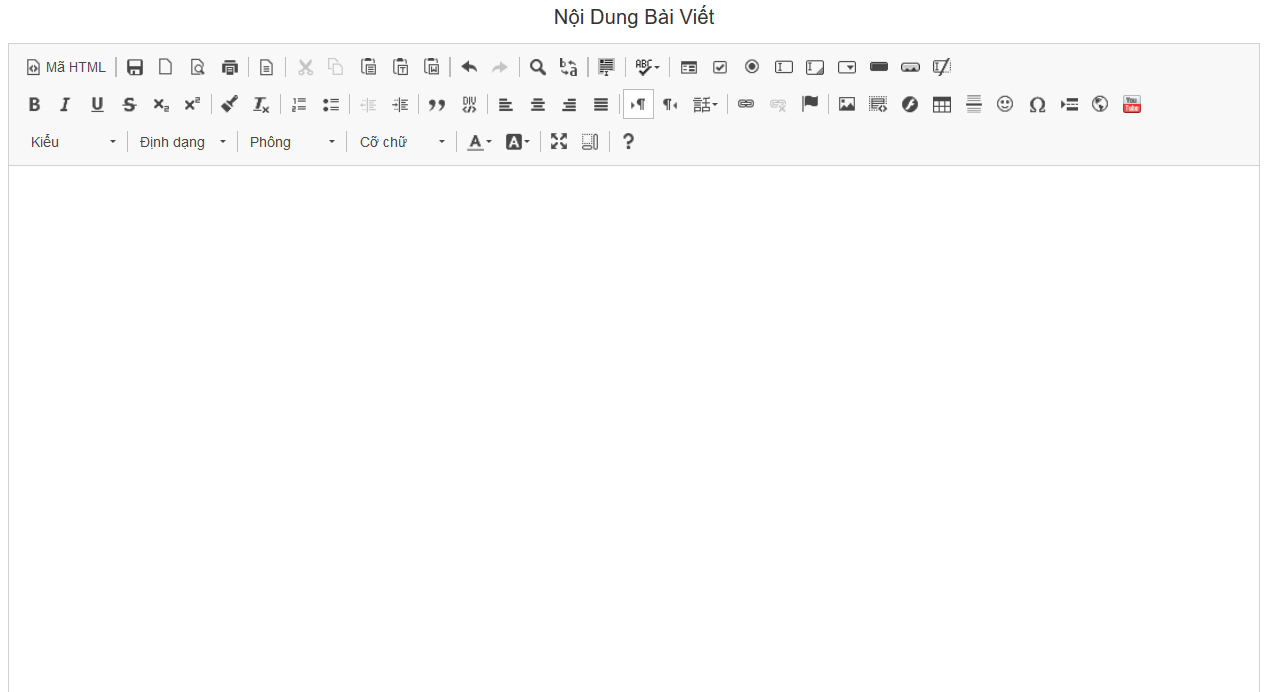Insert a YouTube video via toolbar icon
Image resolution: width=1269 pixels, height=692 pixels.
point(1131,104)
